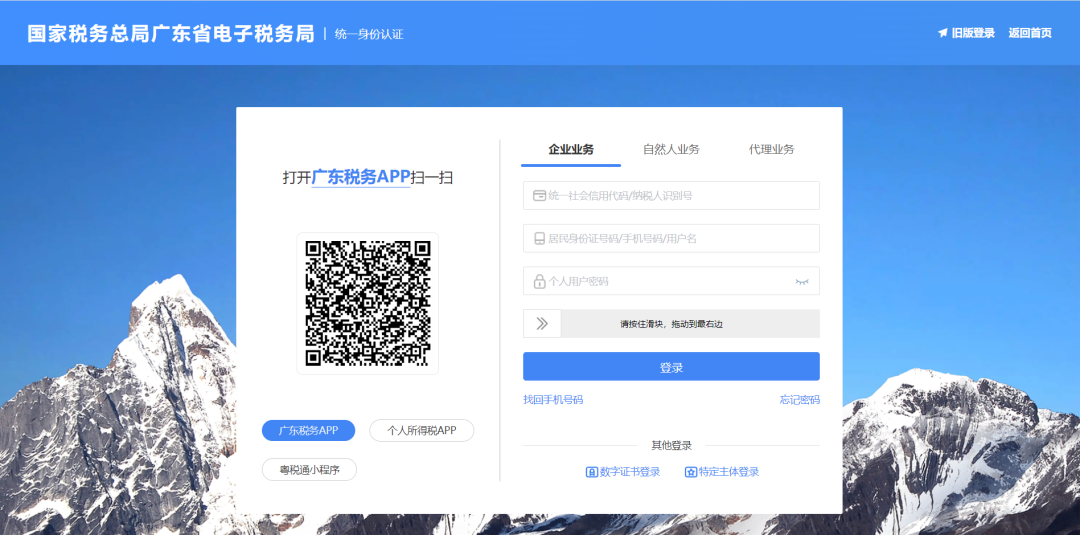
Task: Open the 返回首页 link
Action: (x=1030, y=33)
